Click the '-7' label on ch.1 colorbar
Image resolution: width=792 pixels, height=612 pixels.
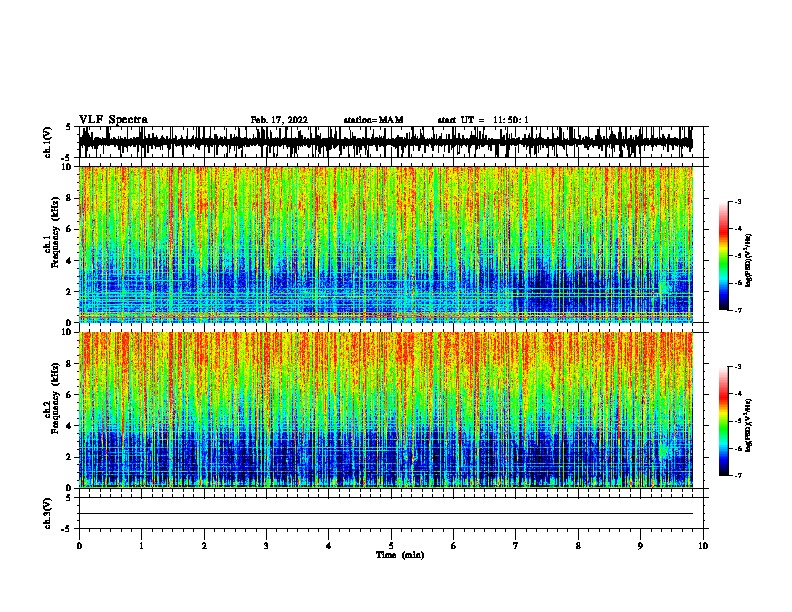[x=737, y=310]
